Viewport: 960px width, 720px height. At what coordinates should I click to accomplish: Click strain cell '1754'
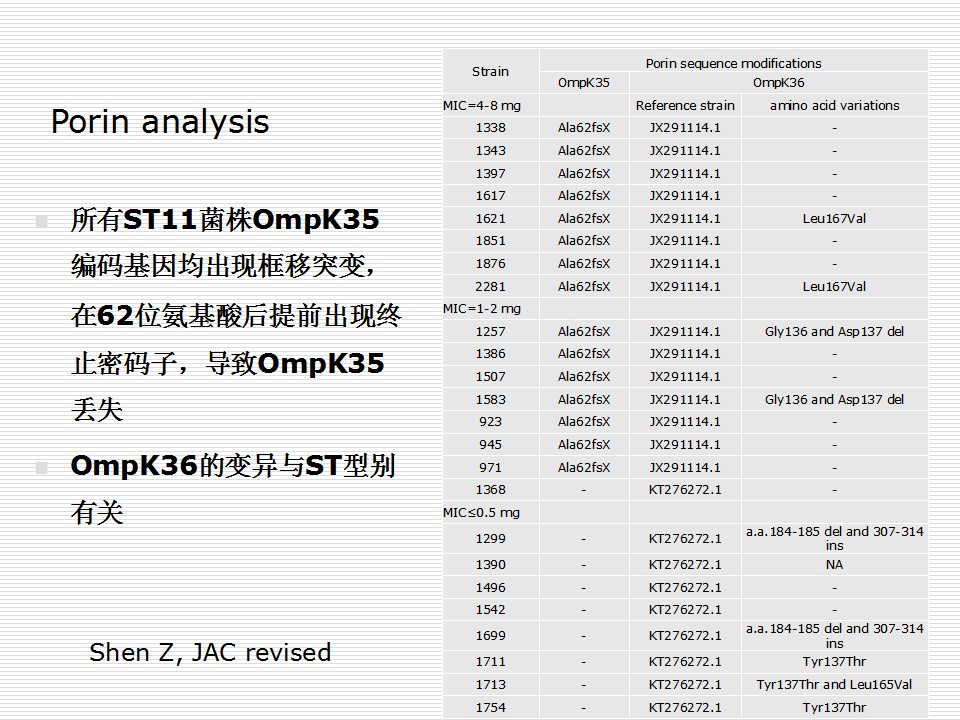[490, 708]
